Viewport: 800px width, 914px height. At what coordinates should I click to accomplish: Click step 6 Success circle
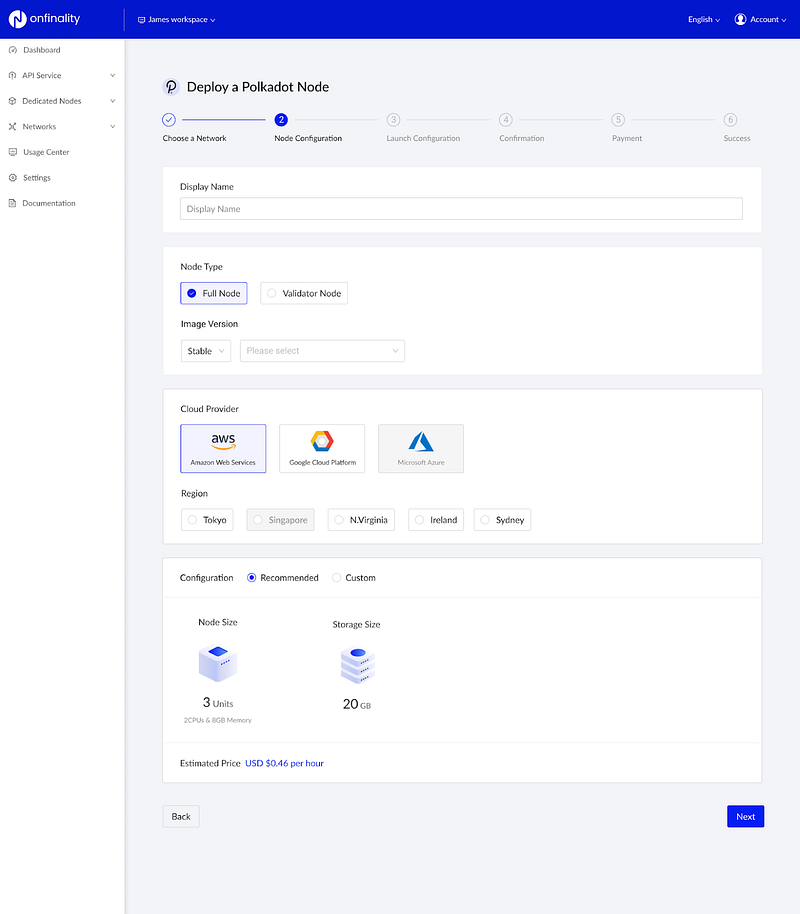tap(730, 119)
